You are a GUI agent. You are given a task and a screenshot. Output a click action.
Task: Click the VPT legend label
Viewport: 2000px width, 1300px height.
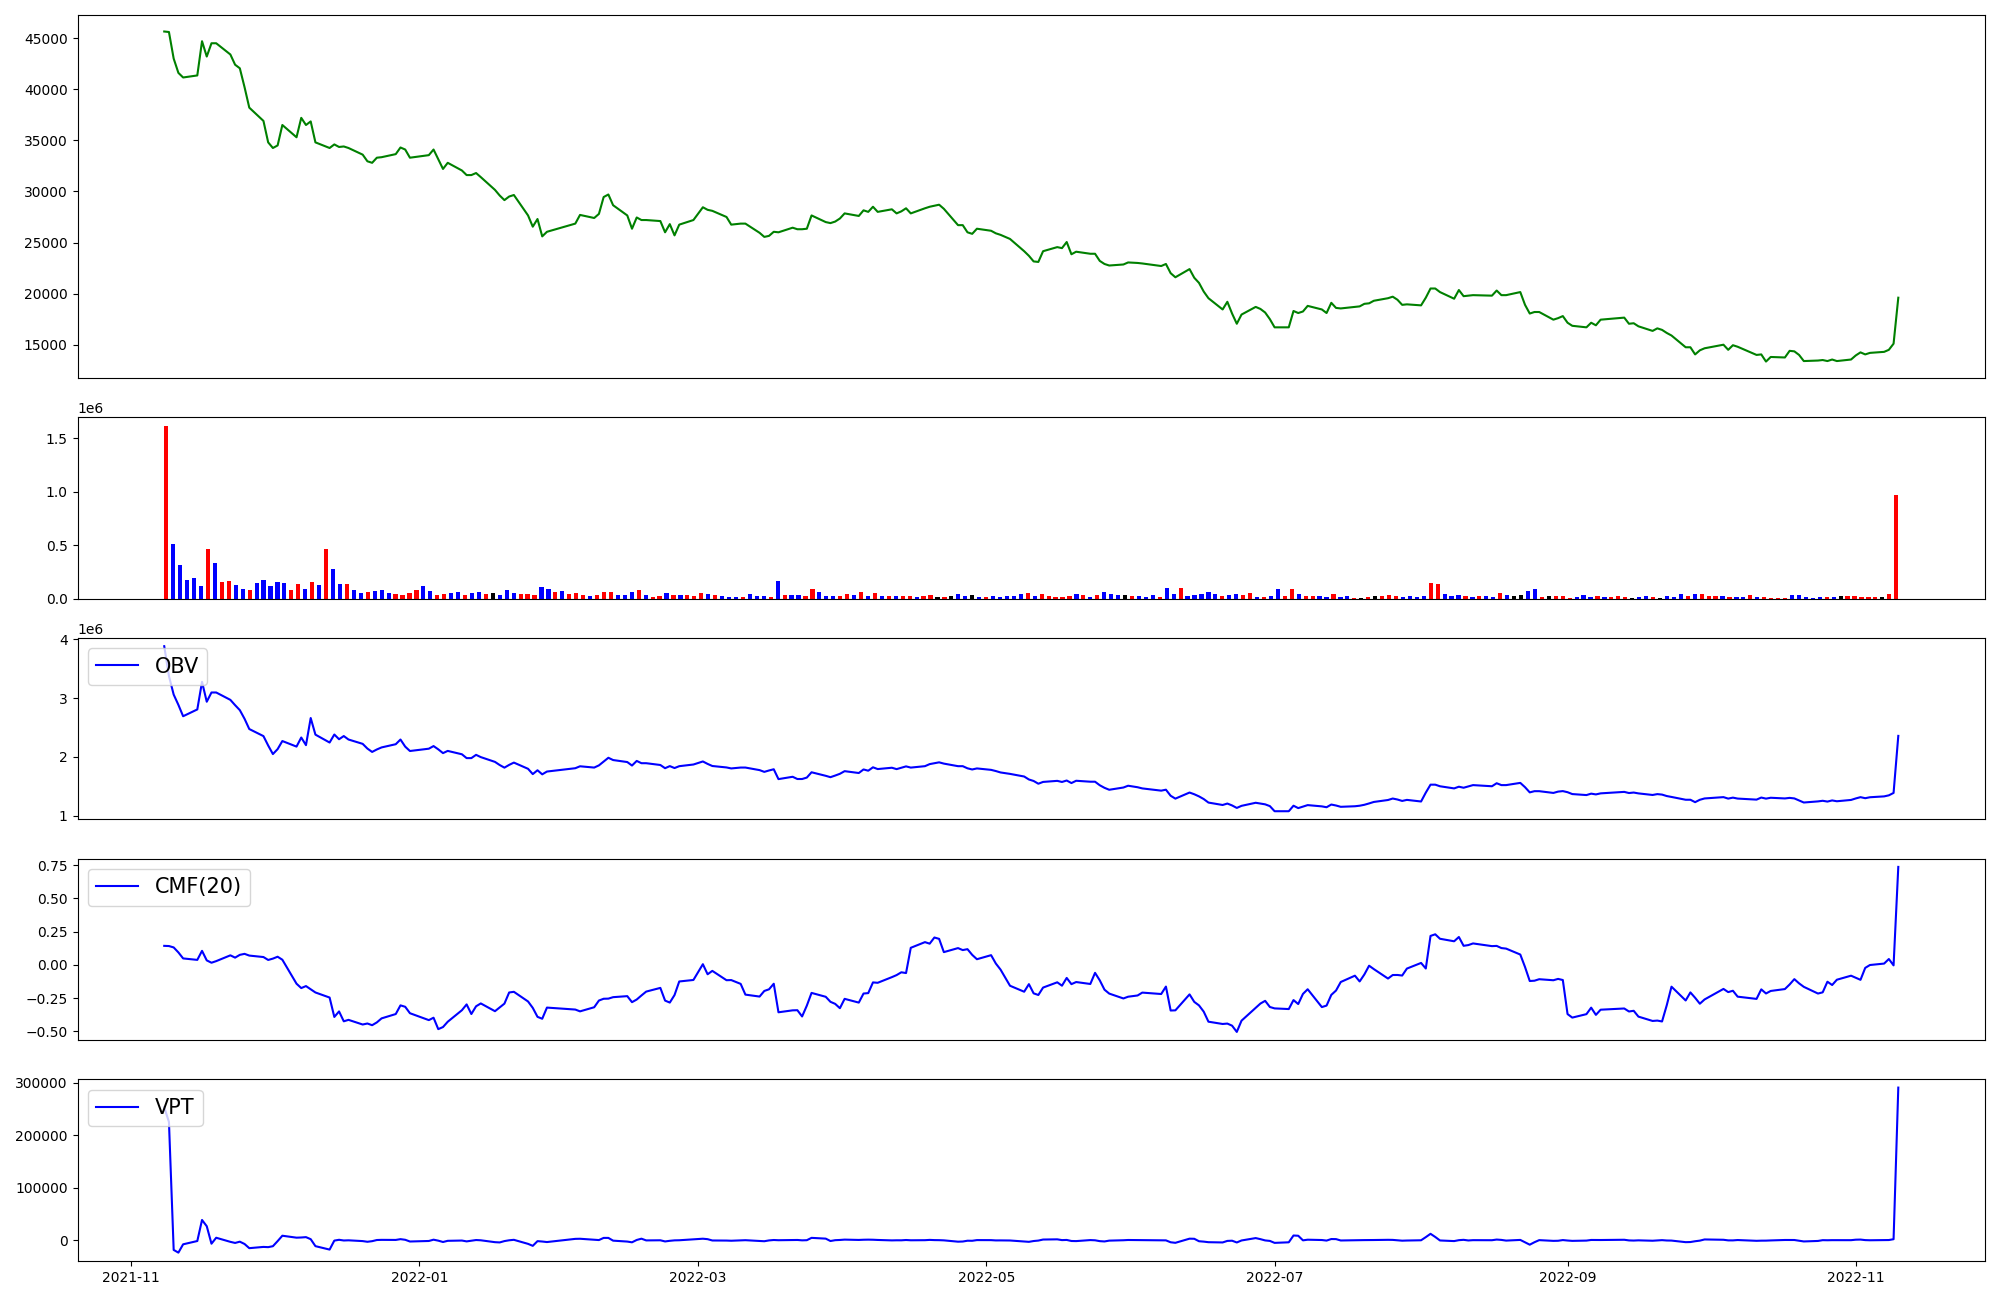click(x=174, y=1107)
